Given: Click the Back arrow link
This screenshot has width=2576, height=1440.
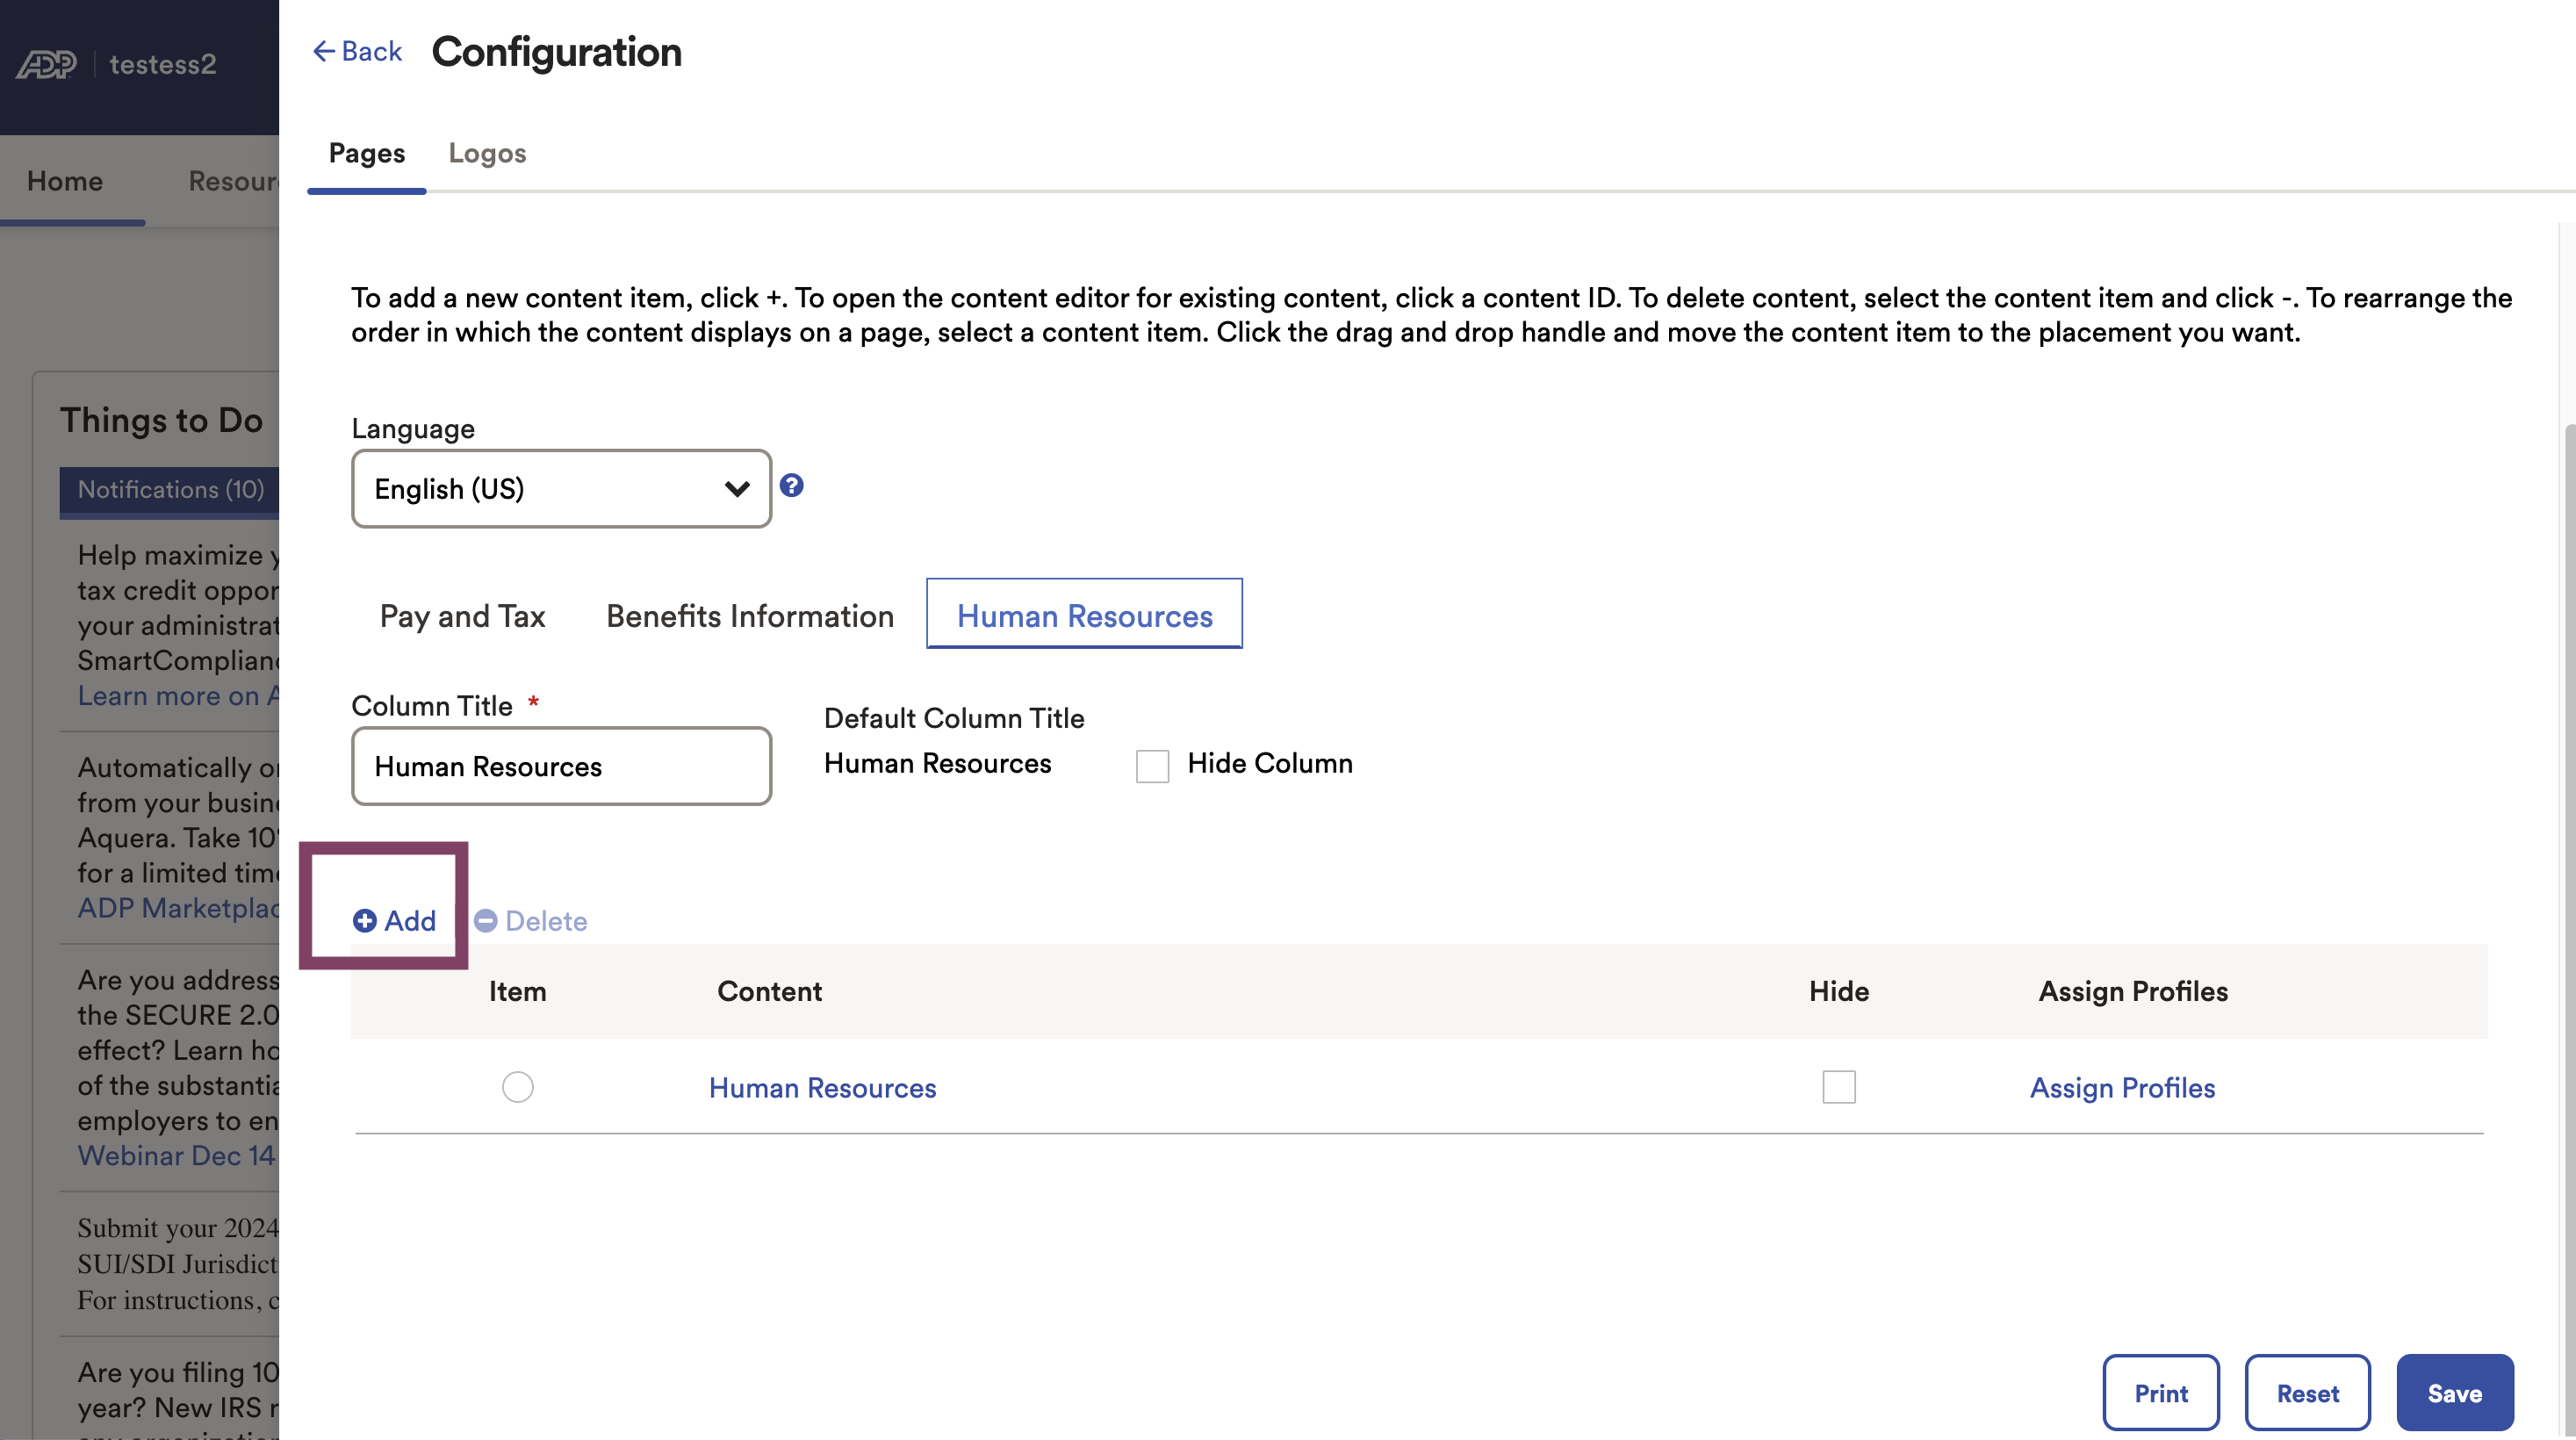Looking at the screenshot, I should click(357, 51).
